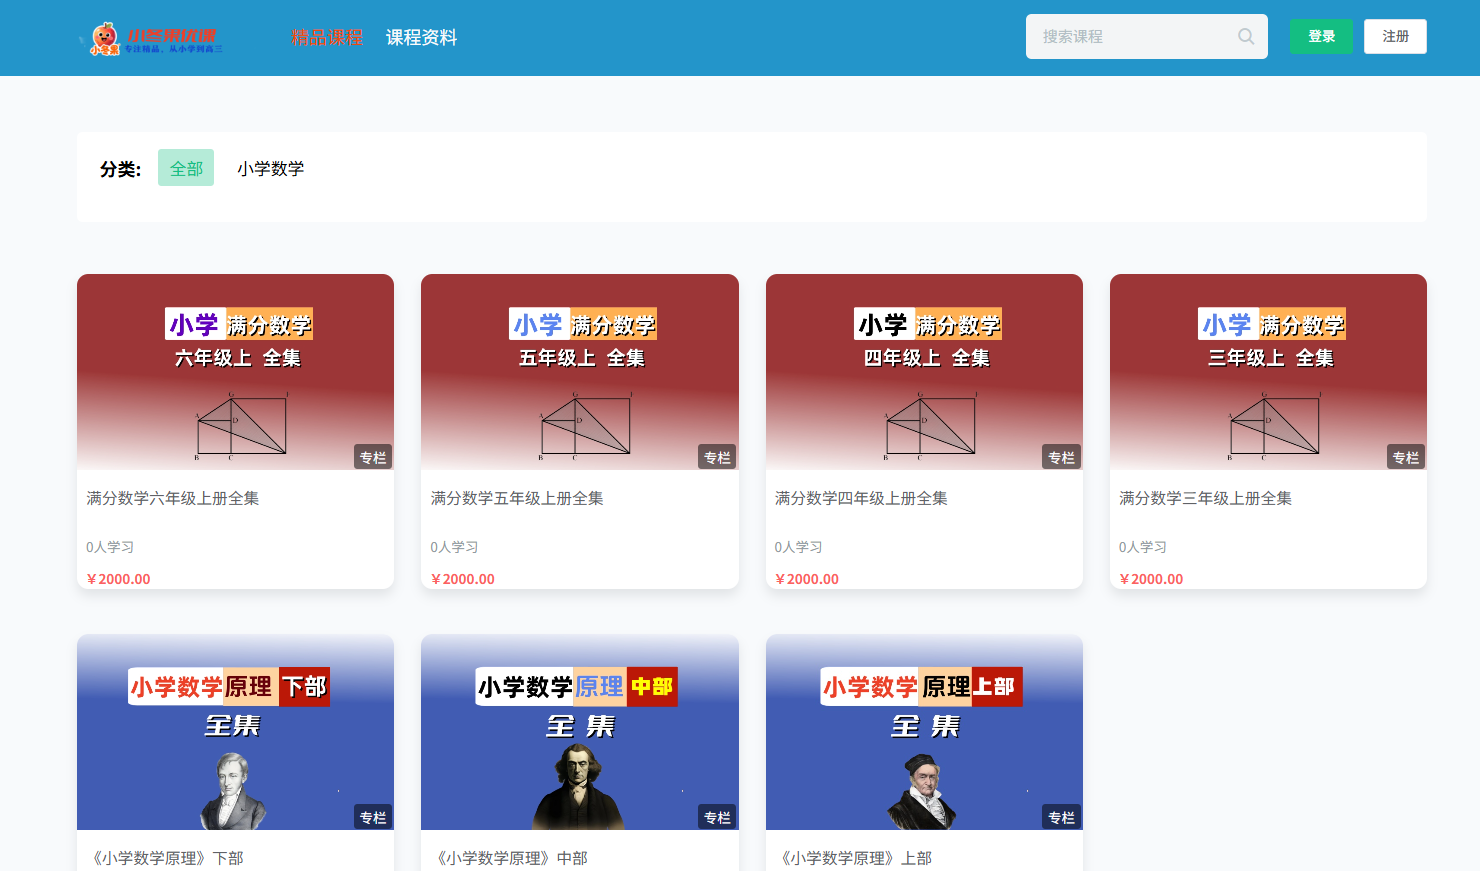Open the 四年级上 全集 course thumbnail

coord(924,372)
